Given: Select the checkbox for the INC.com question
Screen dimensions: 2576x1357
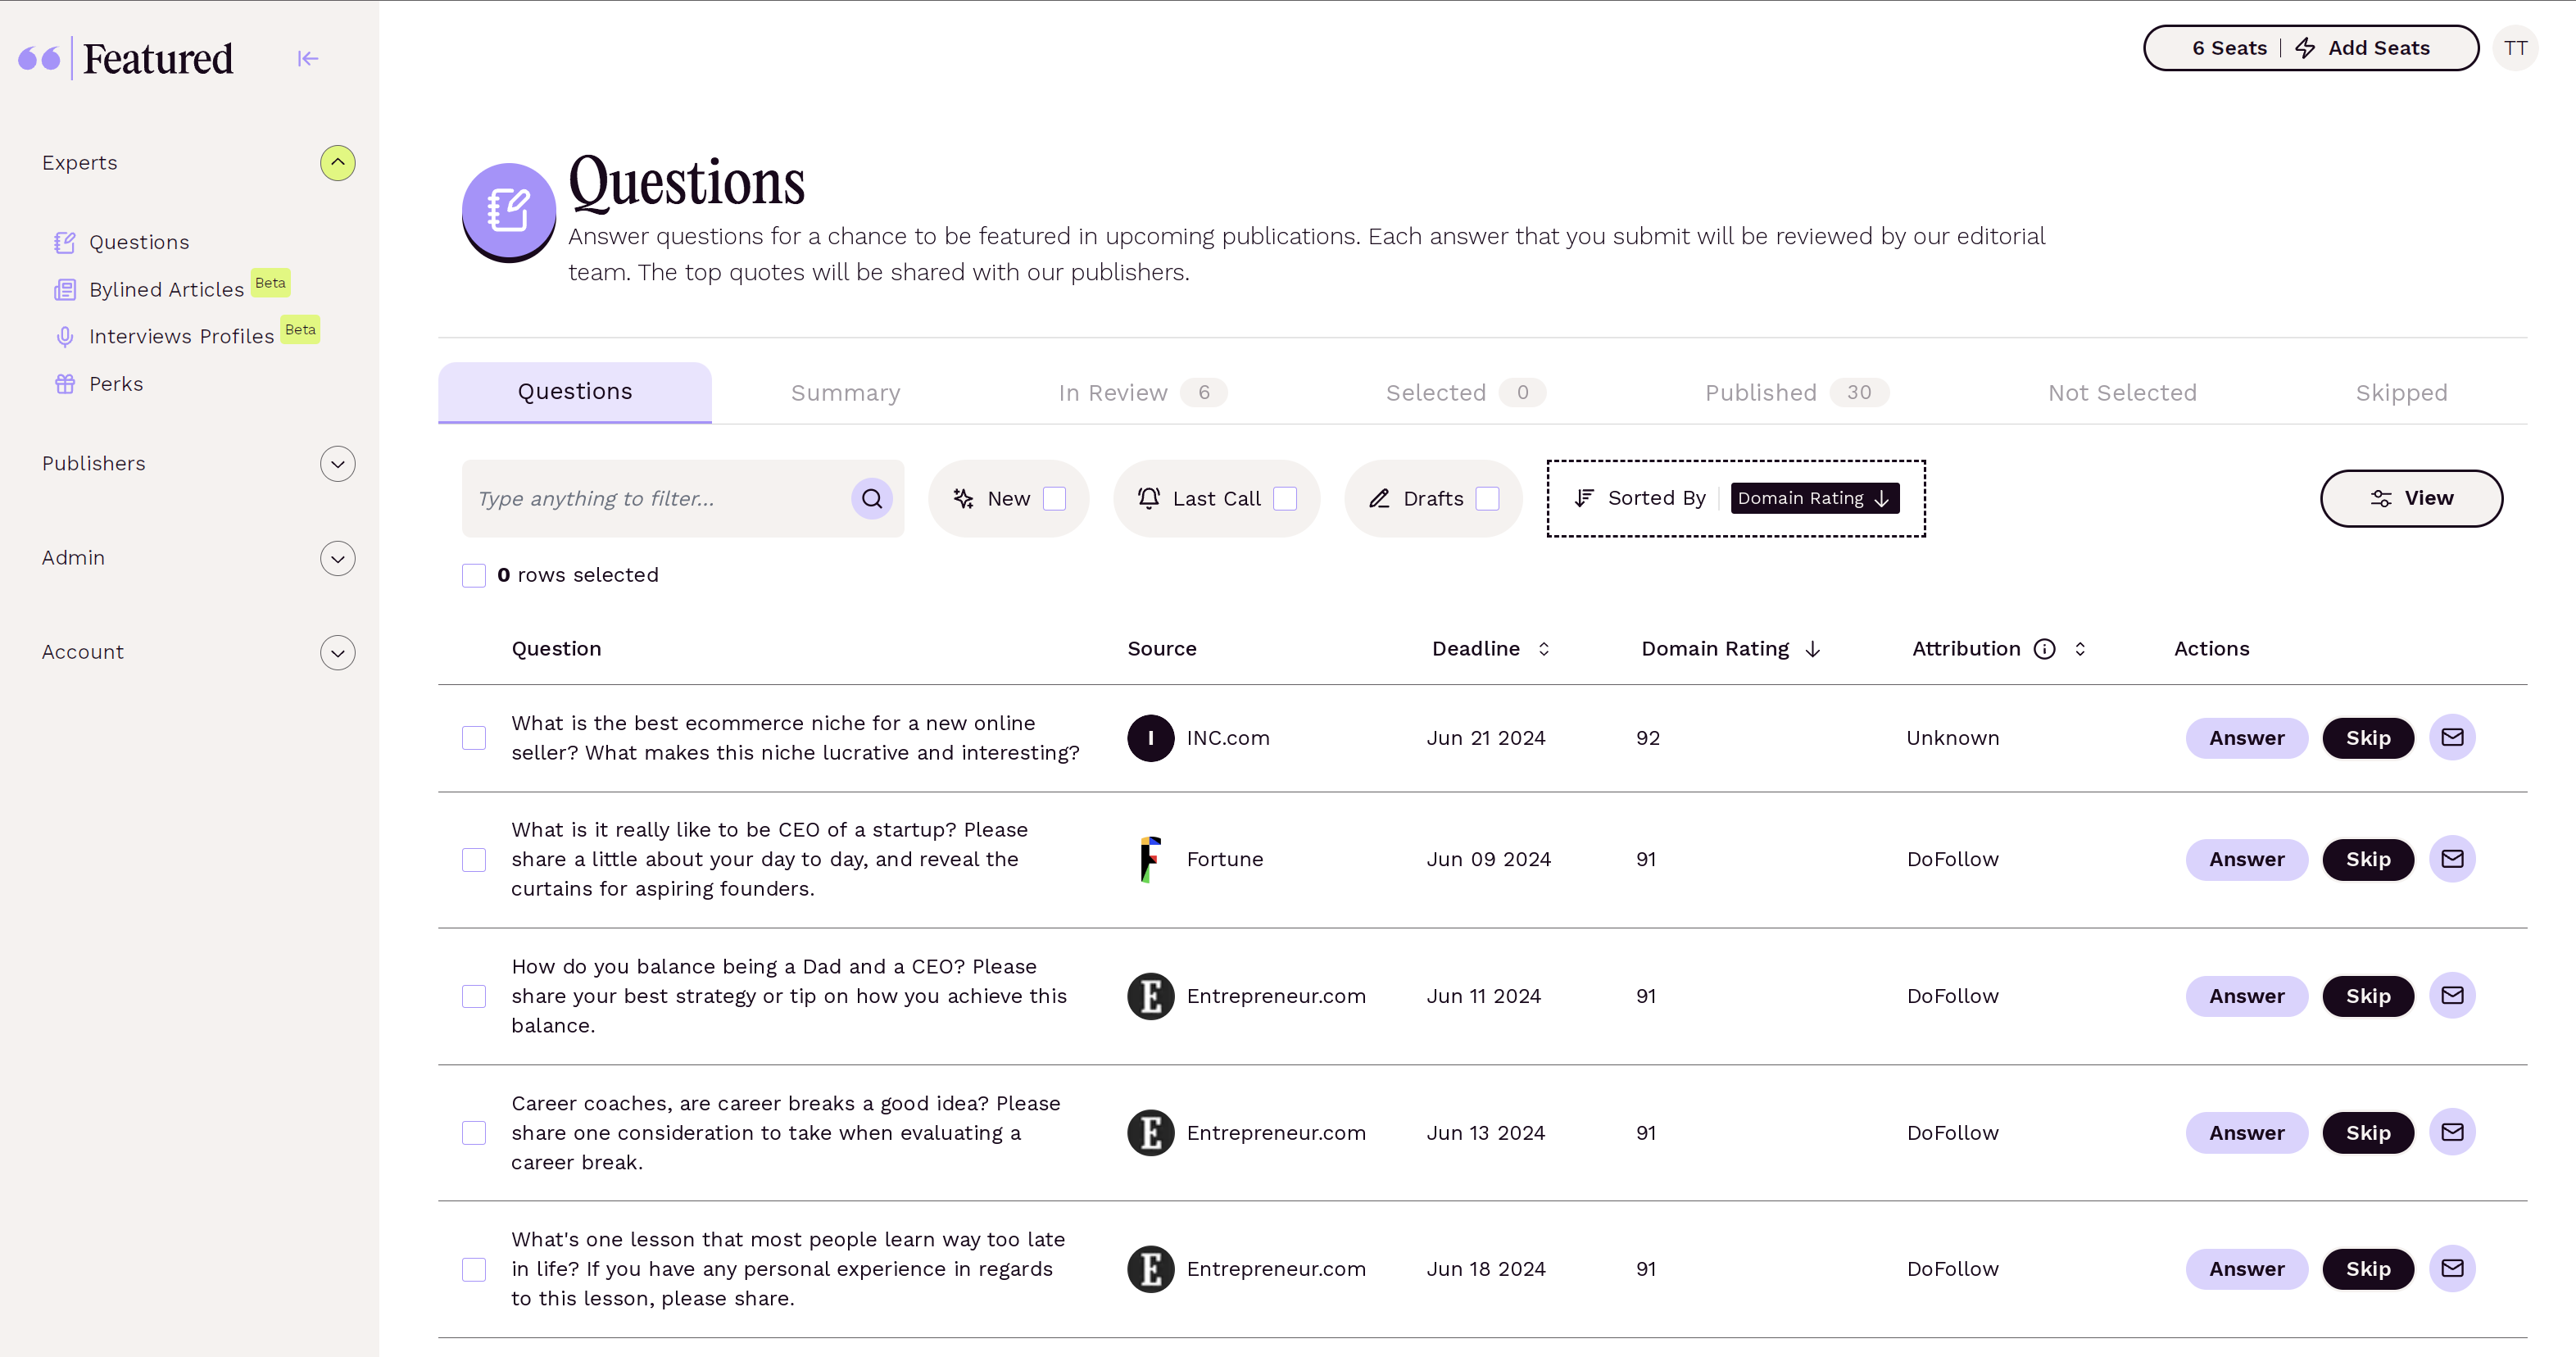Looking at the screenshot, I should coord(474,738).
